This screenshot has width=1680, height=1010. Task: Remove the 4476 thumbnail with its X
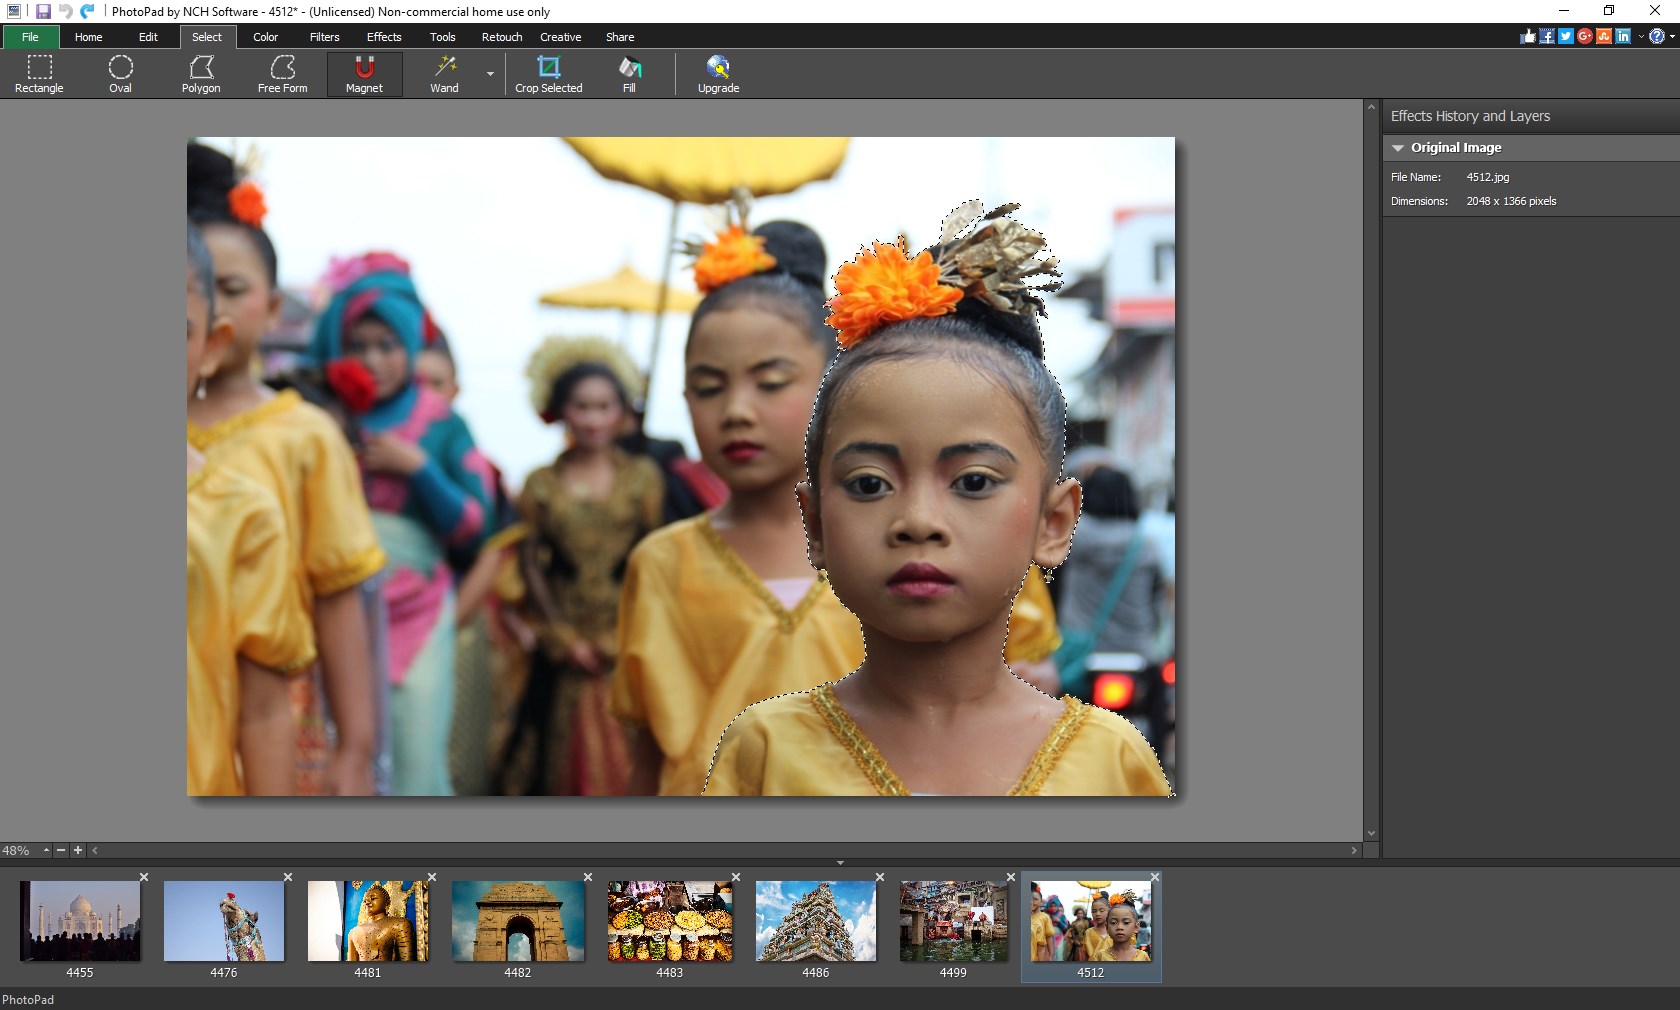tap(288, 878)
